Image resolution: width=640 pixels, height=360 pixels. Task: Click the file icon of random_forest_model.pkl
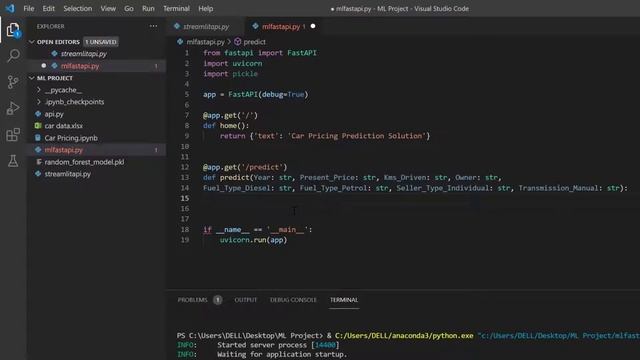(39, 162)
